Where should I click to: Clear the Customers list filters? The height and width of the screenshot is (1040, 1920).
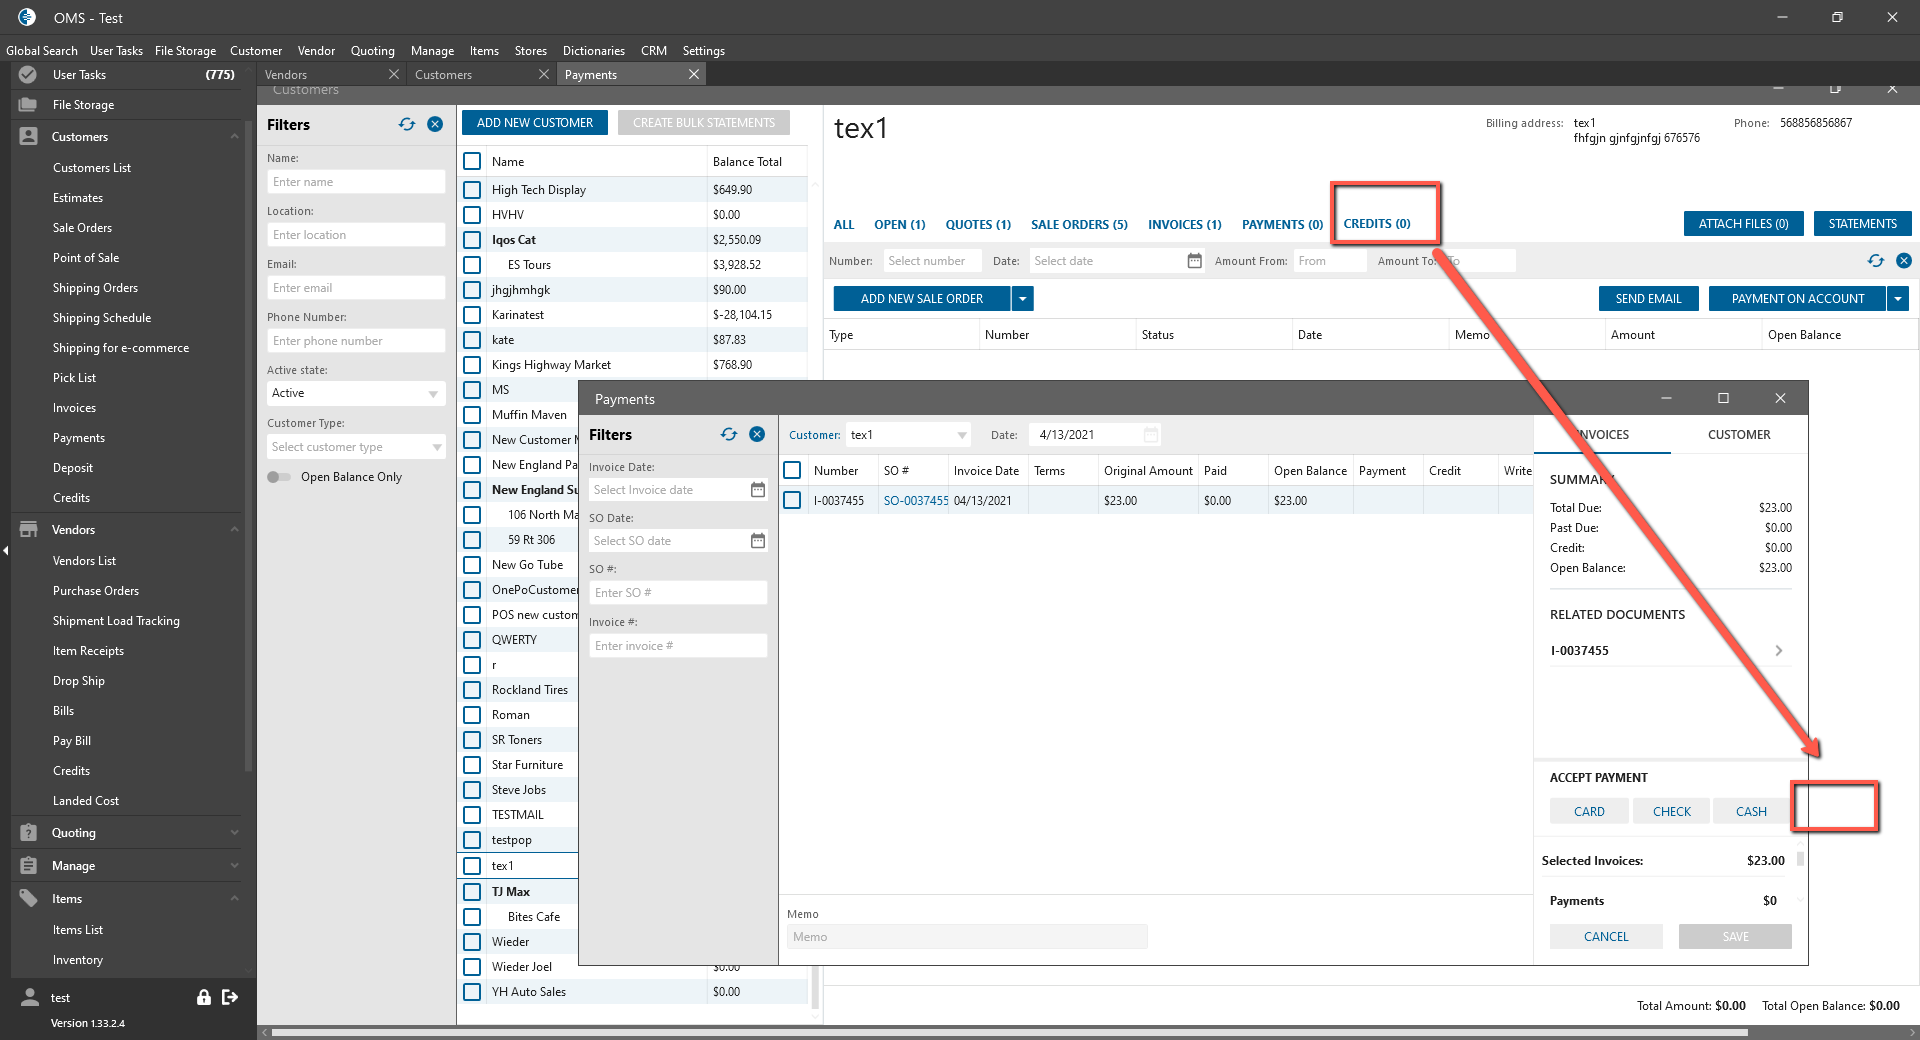[435, 125]
